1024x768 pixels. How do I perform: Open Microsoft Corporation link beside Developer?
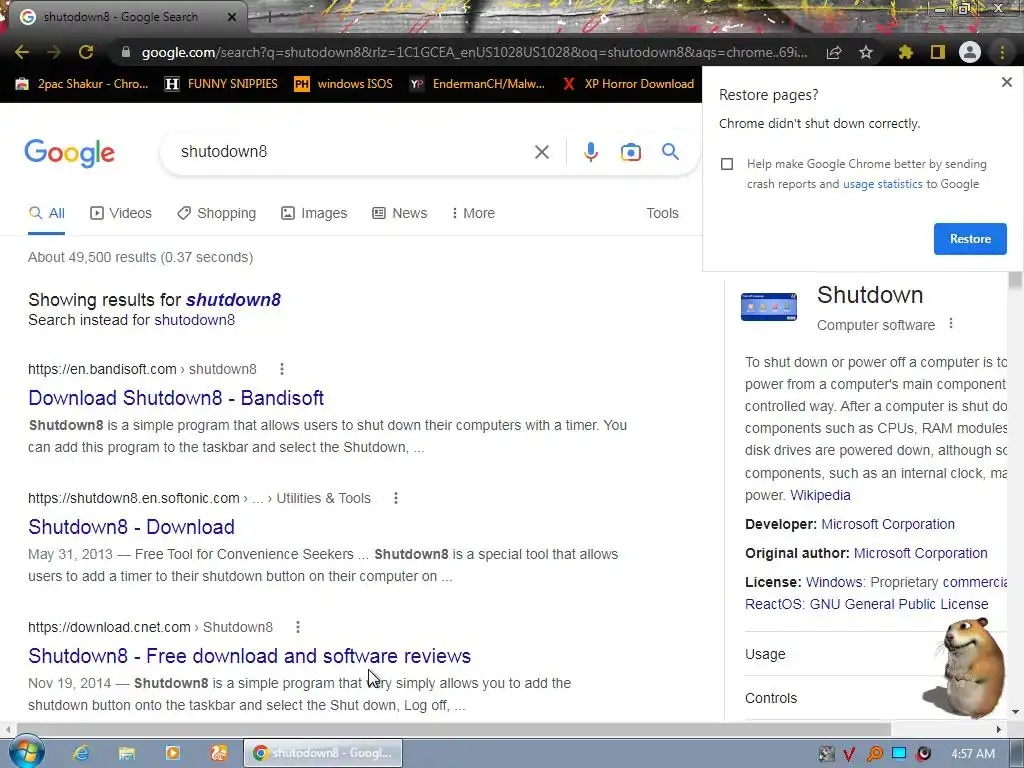[x=888, y=524]
